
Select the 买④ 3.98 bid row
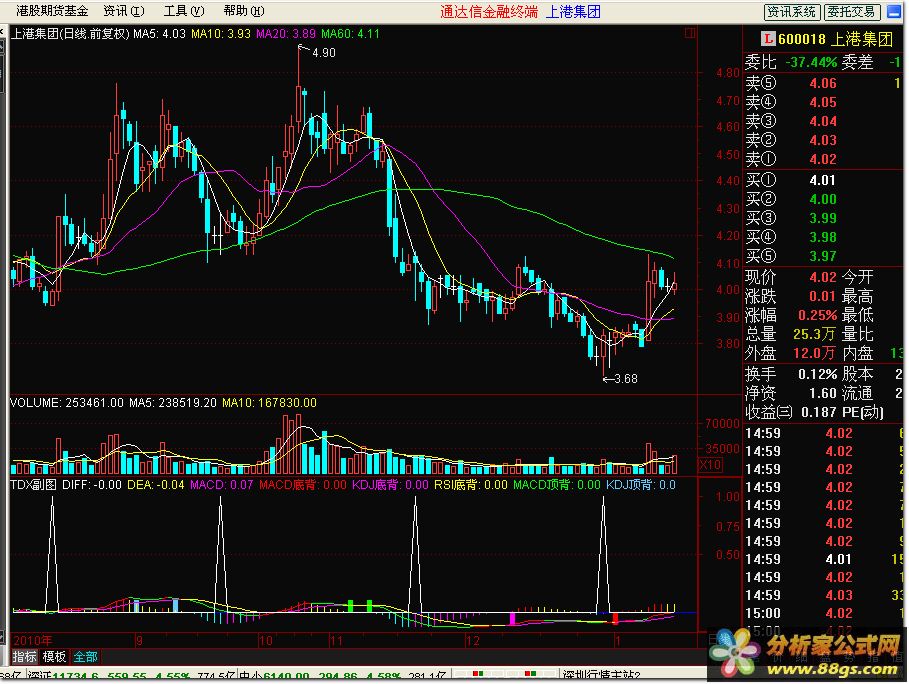click(x=823, y=237)
